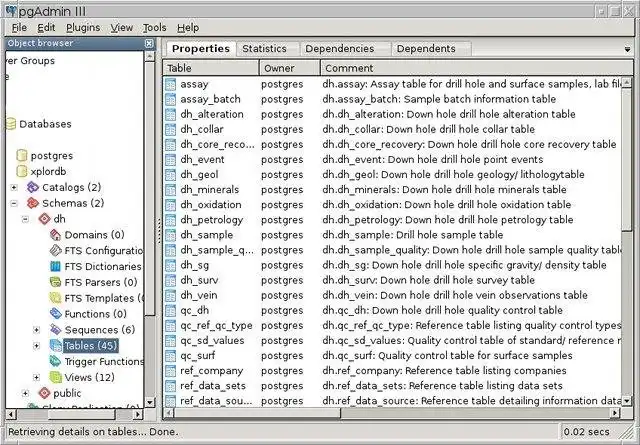Click the ref_company table icon
The width and height of the screenshot is (640, 445).
[170, 371]
